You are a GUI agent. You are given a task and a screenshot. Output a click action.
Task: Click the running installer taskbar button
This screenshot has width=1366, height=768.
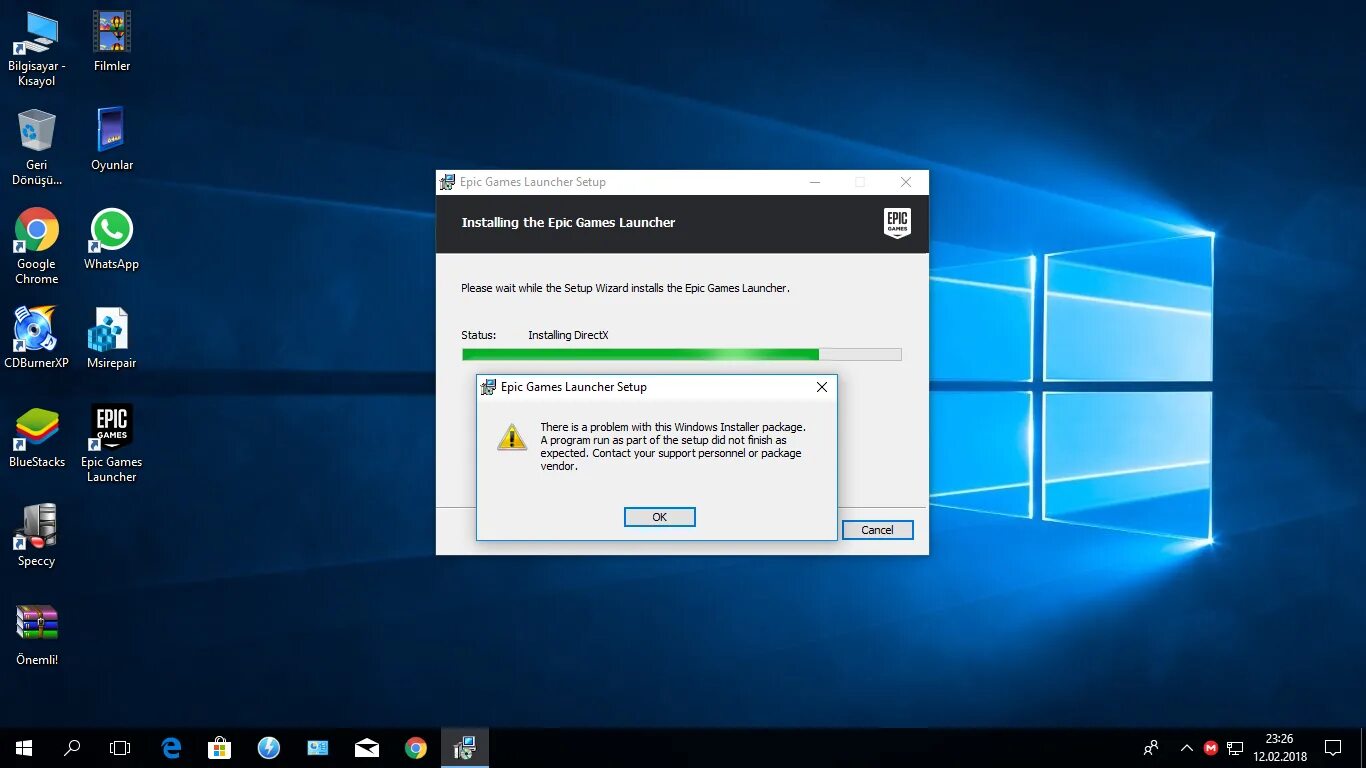click(x=465, y=748)
